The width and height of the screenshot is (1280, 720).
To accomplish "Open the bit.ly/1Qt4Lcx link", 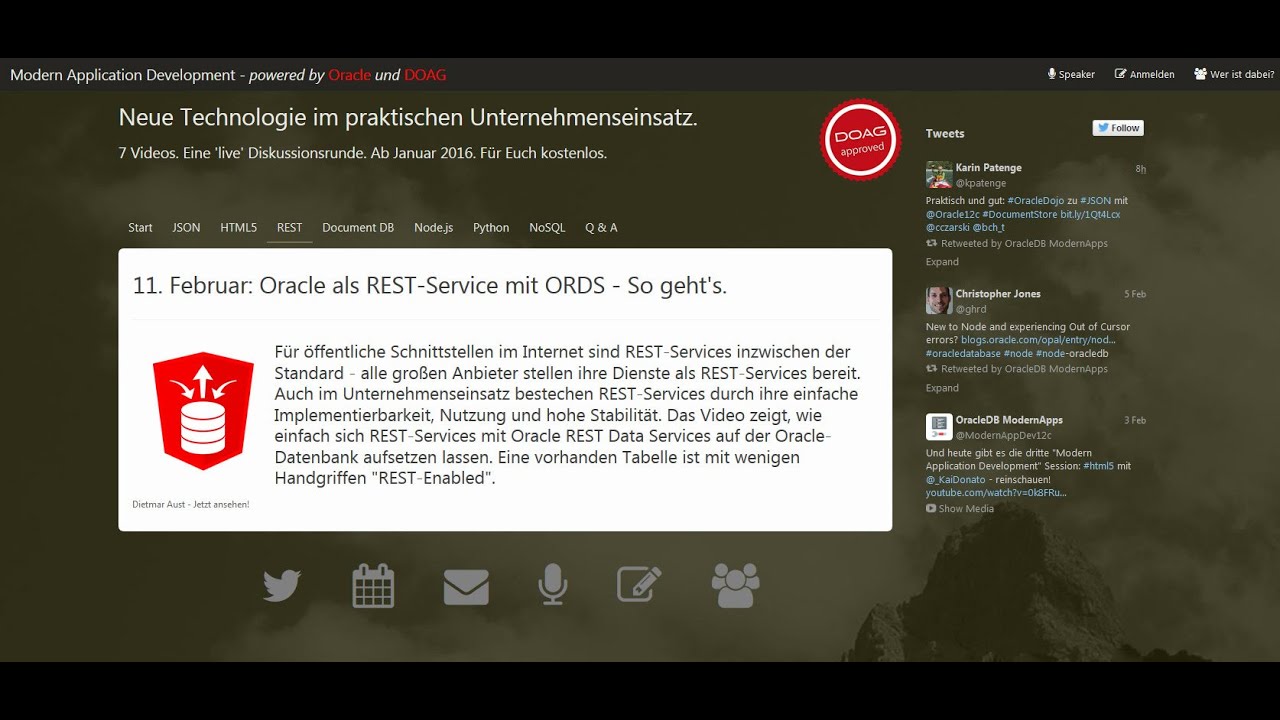I will [1090, 214].
